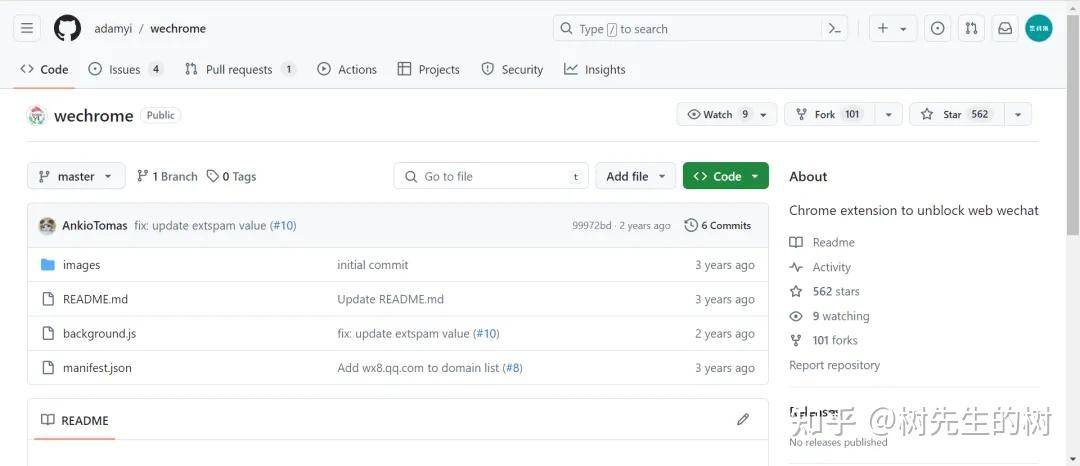The height and width of the screenshot is (466, 1080).
Task: Open the README.md file
Action: [x=95, y=299]
